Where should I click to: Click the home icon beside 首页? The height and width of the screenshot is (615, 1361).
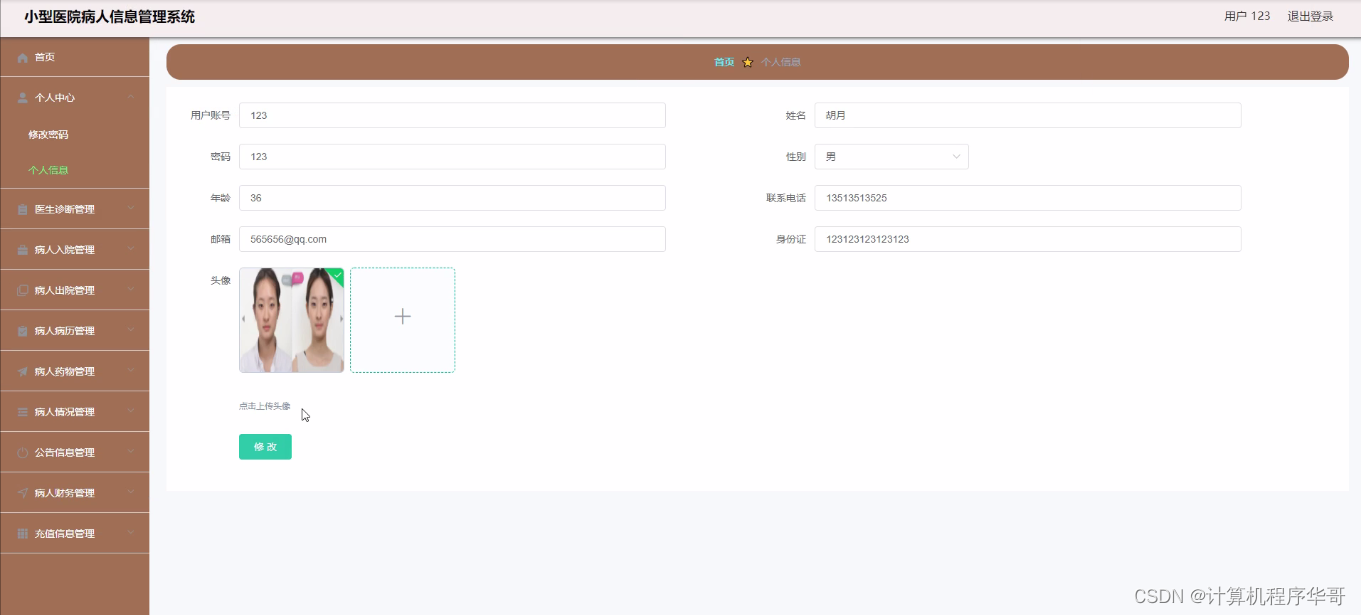pyautogui.click(x=23, y=58)
